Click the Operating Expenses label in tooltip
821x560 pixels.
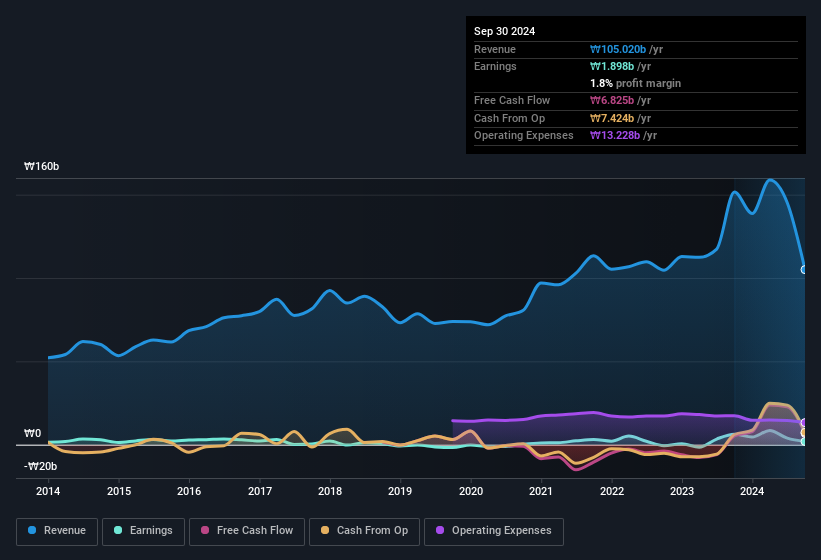click(x=524, y=136)
